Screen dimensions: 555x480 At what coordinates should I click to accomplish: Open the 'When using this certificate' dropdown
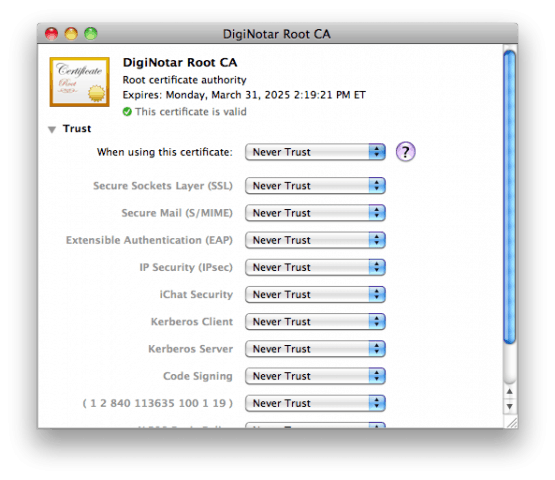click(x=315, y=152)
